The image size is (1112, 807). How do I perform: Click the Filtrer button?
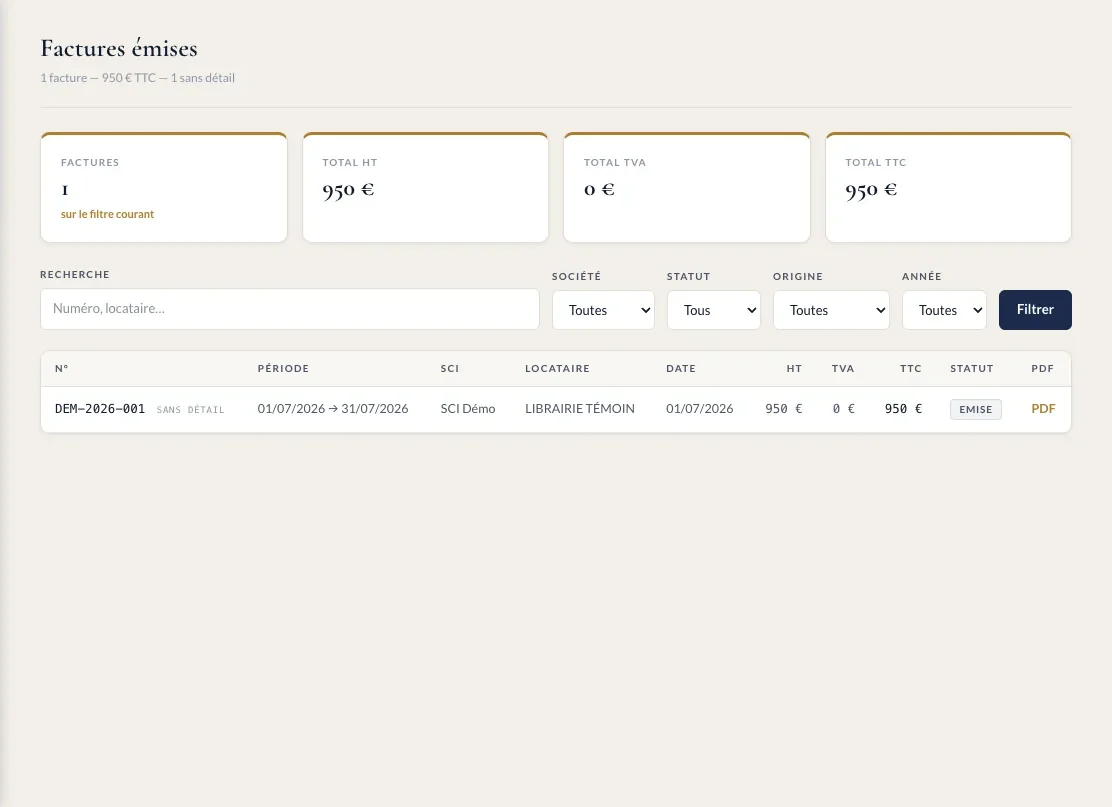coord(1035,310)
